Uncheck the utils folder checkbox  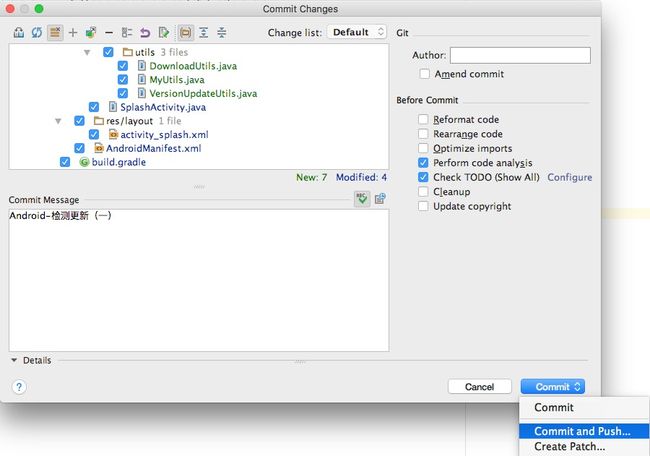tap(108, 52)
